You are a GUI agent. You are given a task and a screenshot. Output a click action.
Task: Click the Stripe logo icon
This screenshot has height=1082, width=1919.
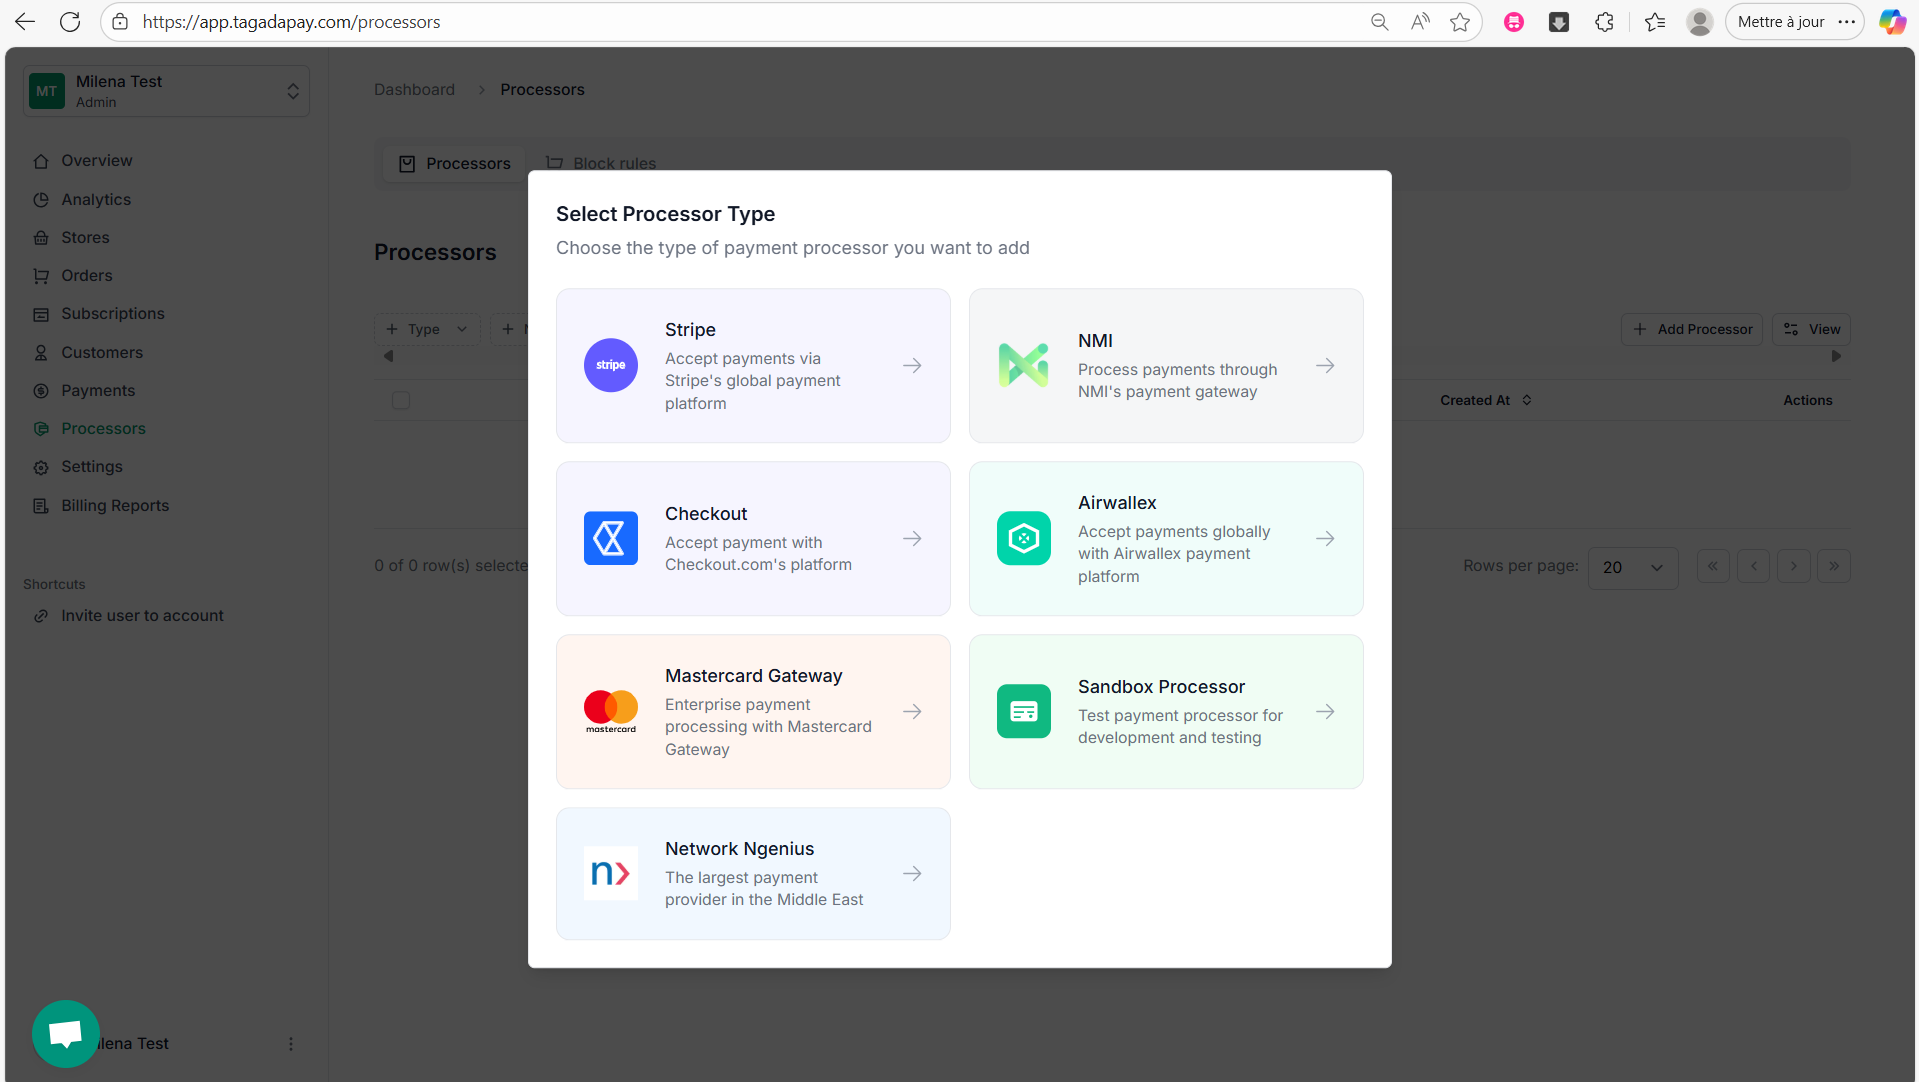click(x=610, y=365)
